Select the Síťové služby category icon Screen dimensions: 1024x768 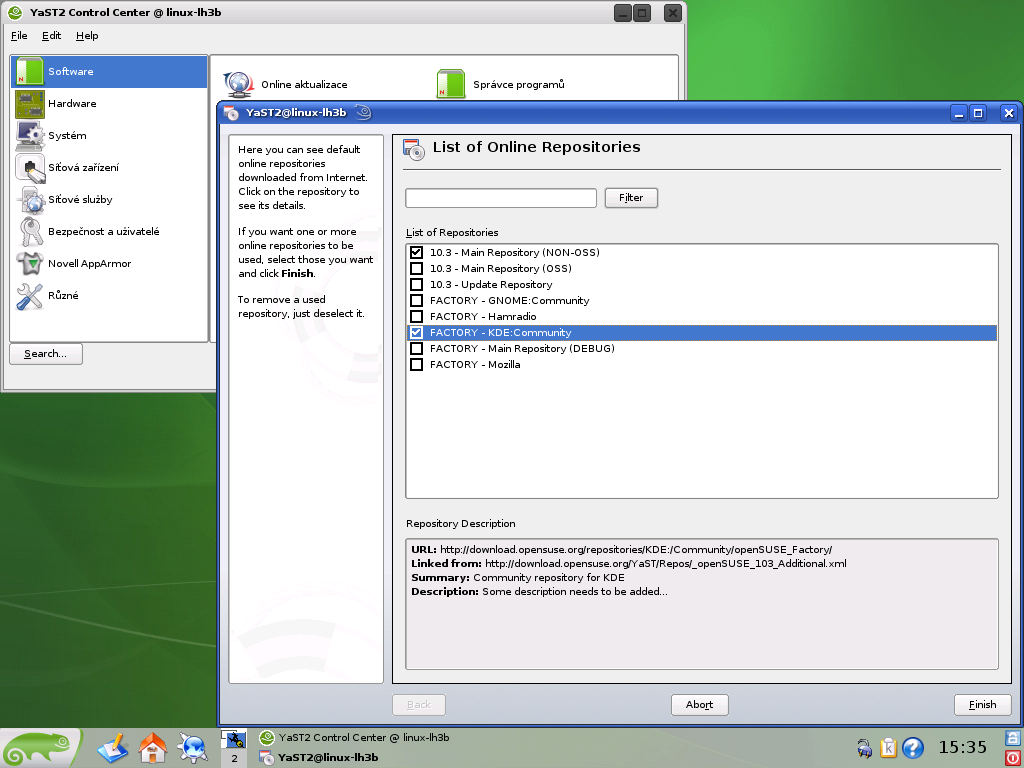[x=29, y=200]
